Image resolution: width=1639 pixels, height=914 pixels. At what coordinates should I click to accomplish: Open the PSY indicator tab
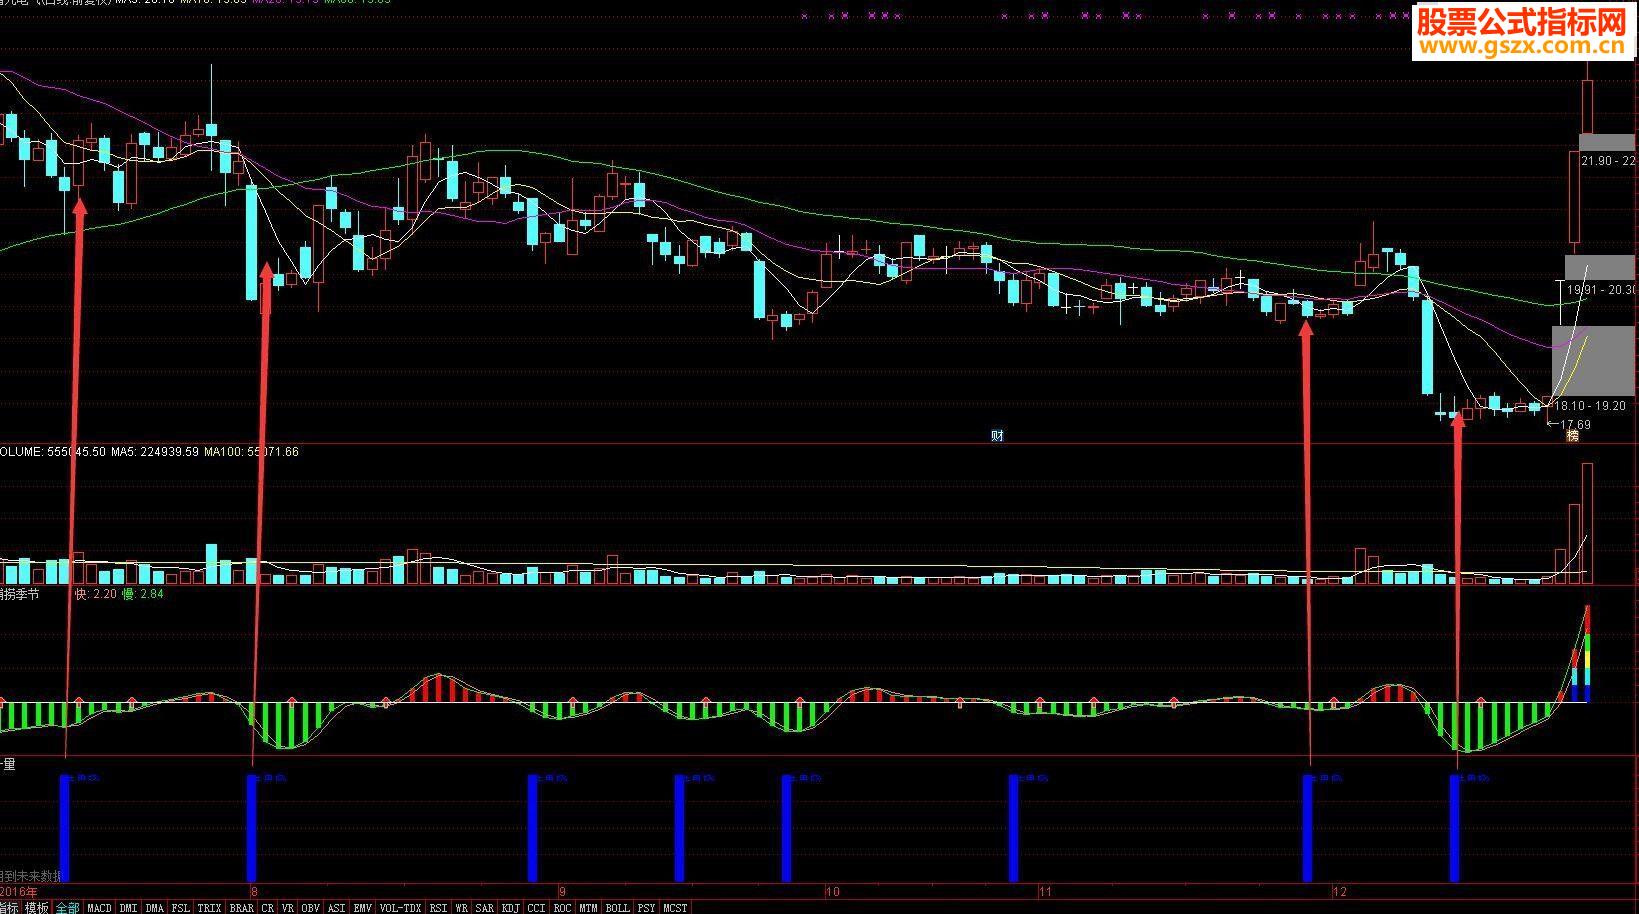tap(647, 908)
